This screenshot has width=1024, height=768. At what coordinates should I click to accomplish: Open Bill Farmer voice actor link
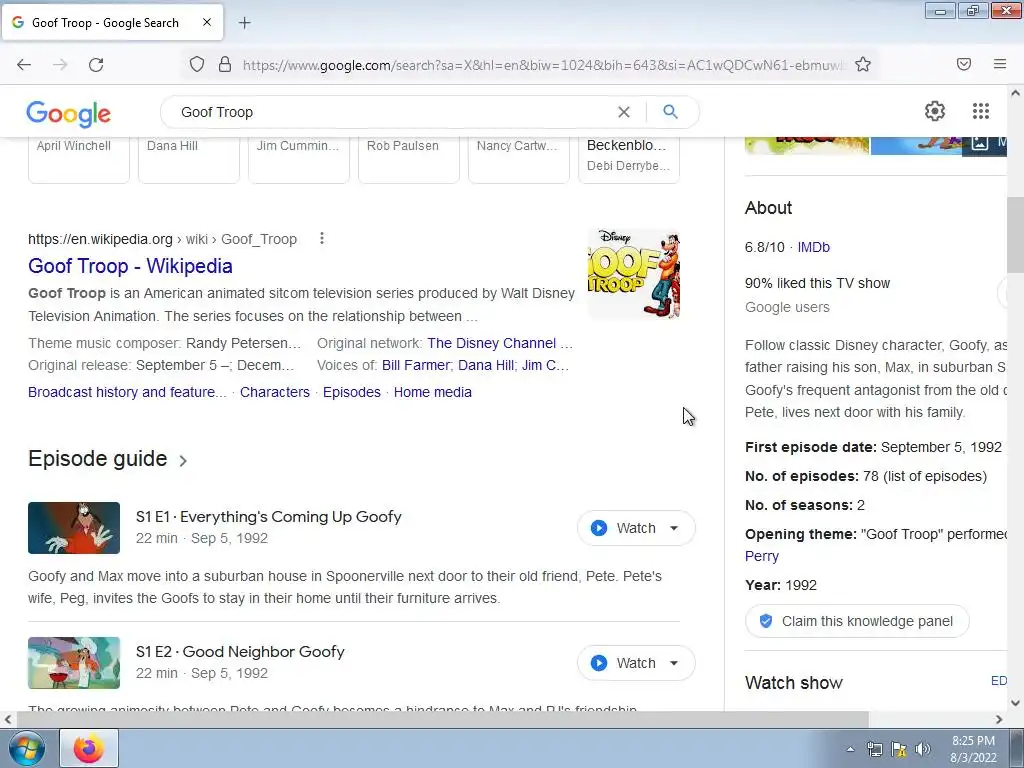[x=415, y=365]
